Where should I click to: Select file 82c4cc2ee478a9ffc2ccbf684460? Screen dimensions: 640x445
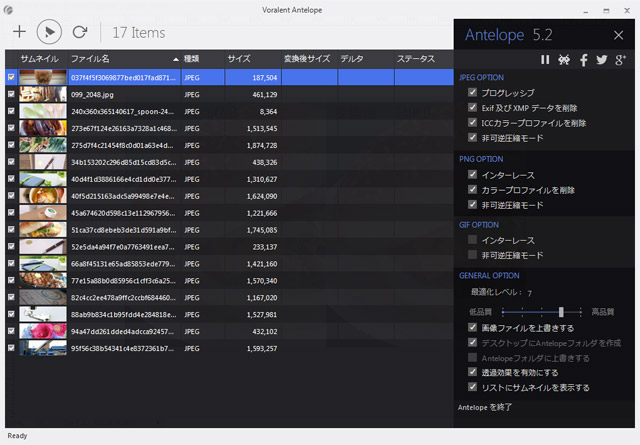pyautogui.click(x=124, y=298)
